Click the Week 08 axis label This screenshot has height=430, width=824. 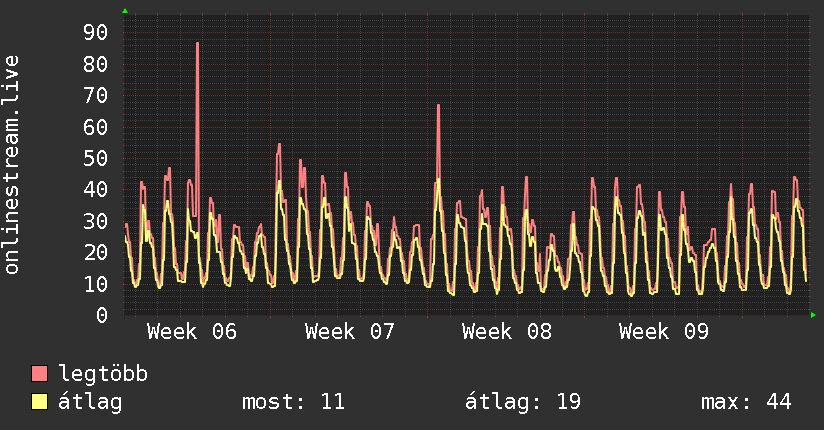tap(507, 332)
